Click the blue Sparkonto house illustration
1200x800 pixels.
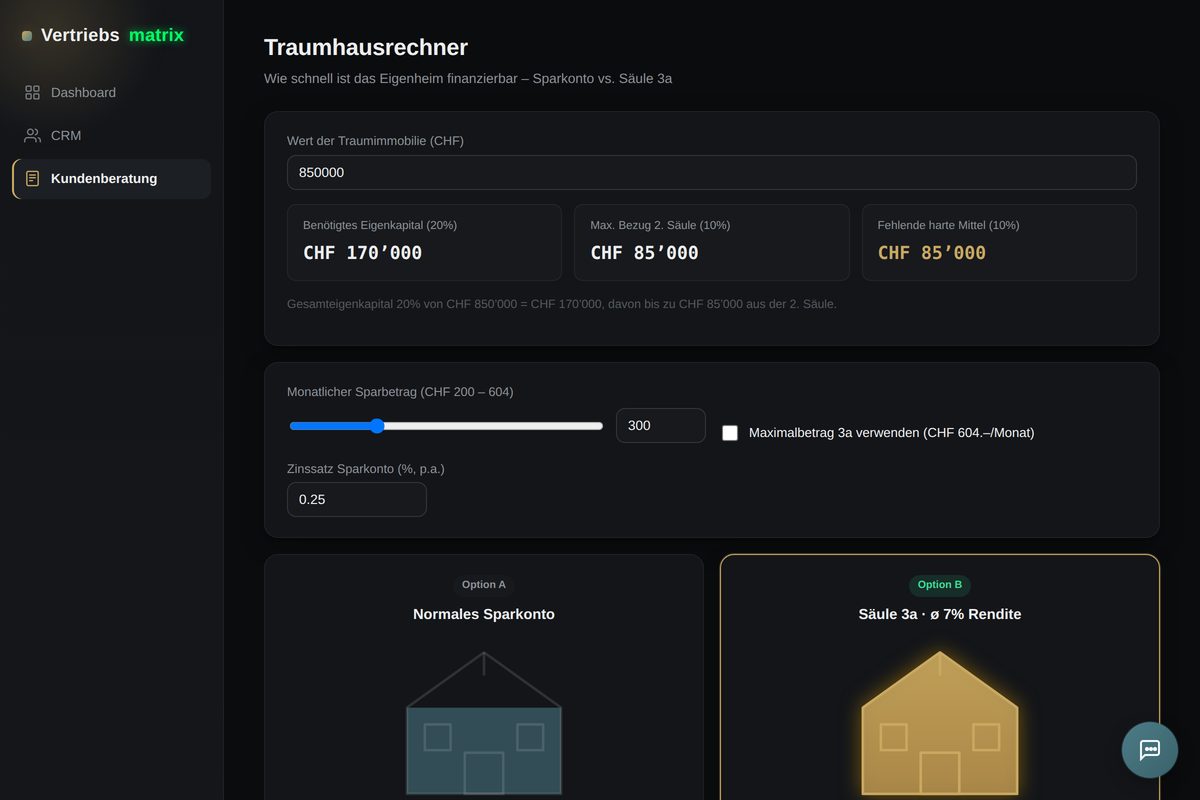484,723
